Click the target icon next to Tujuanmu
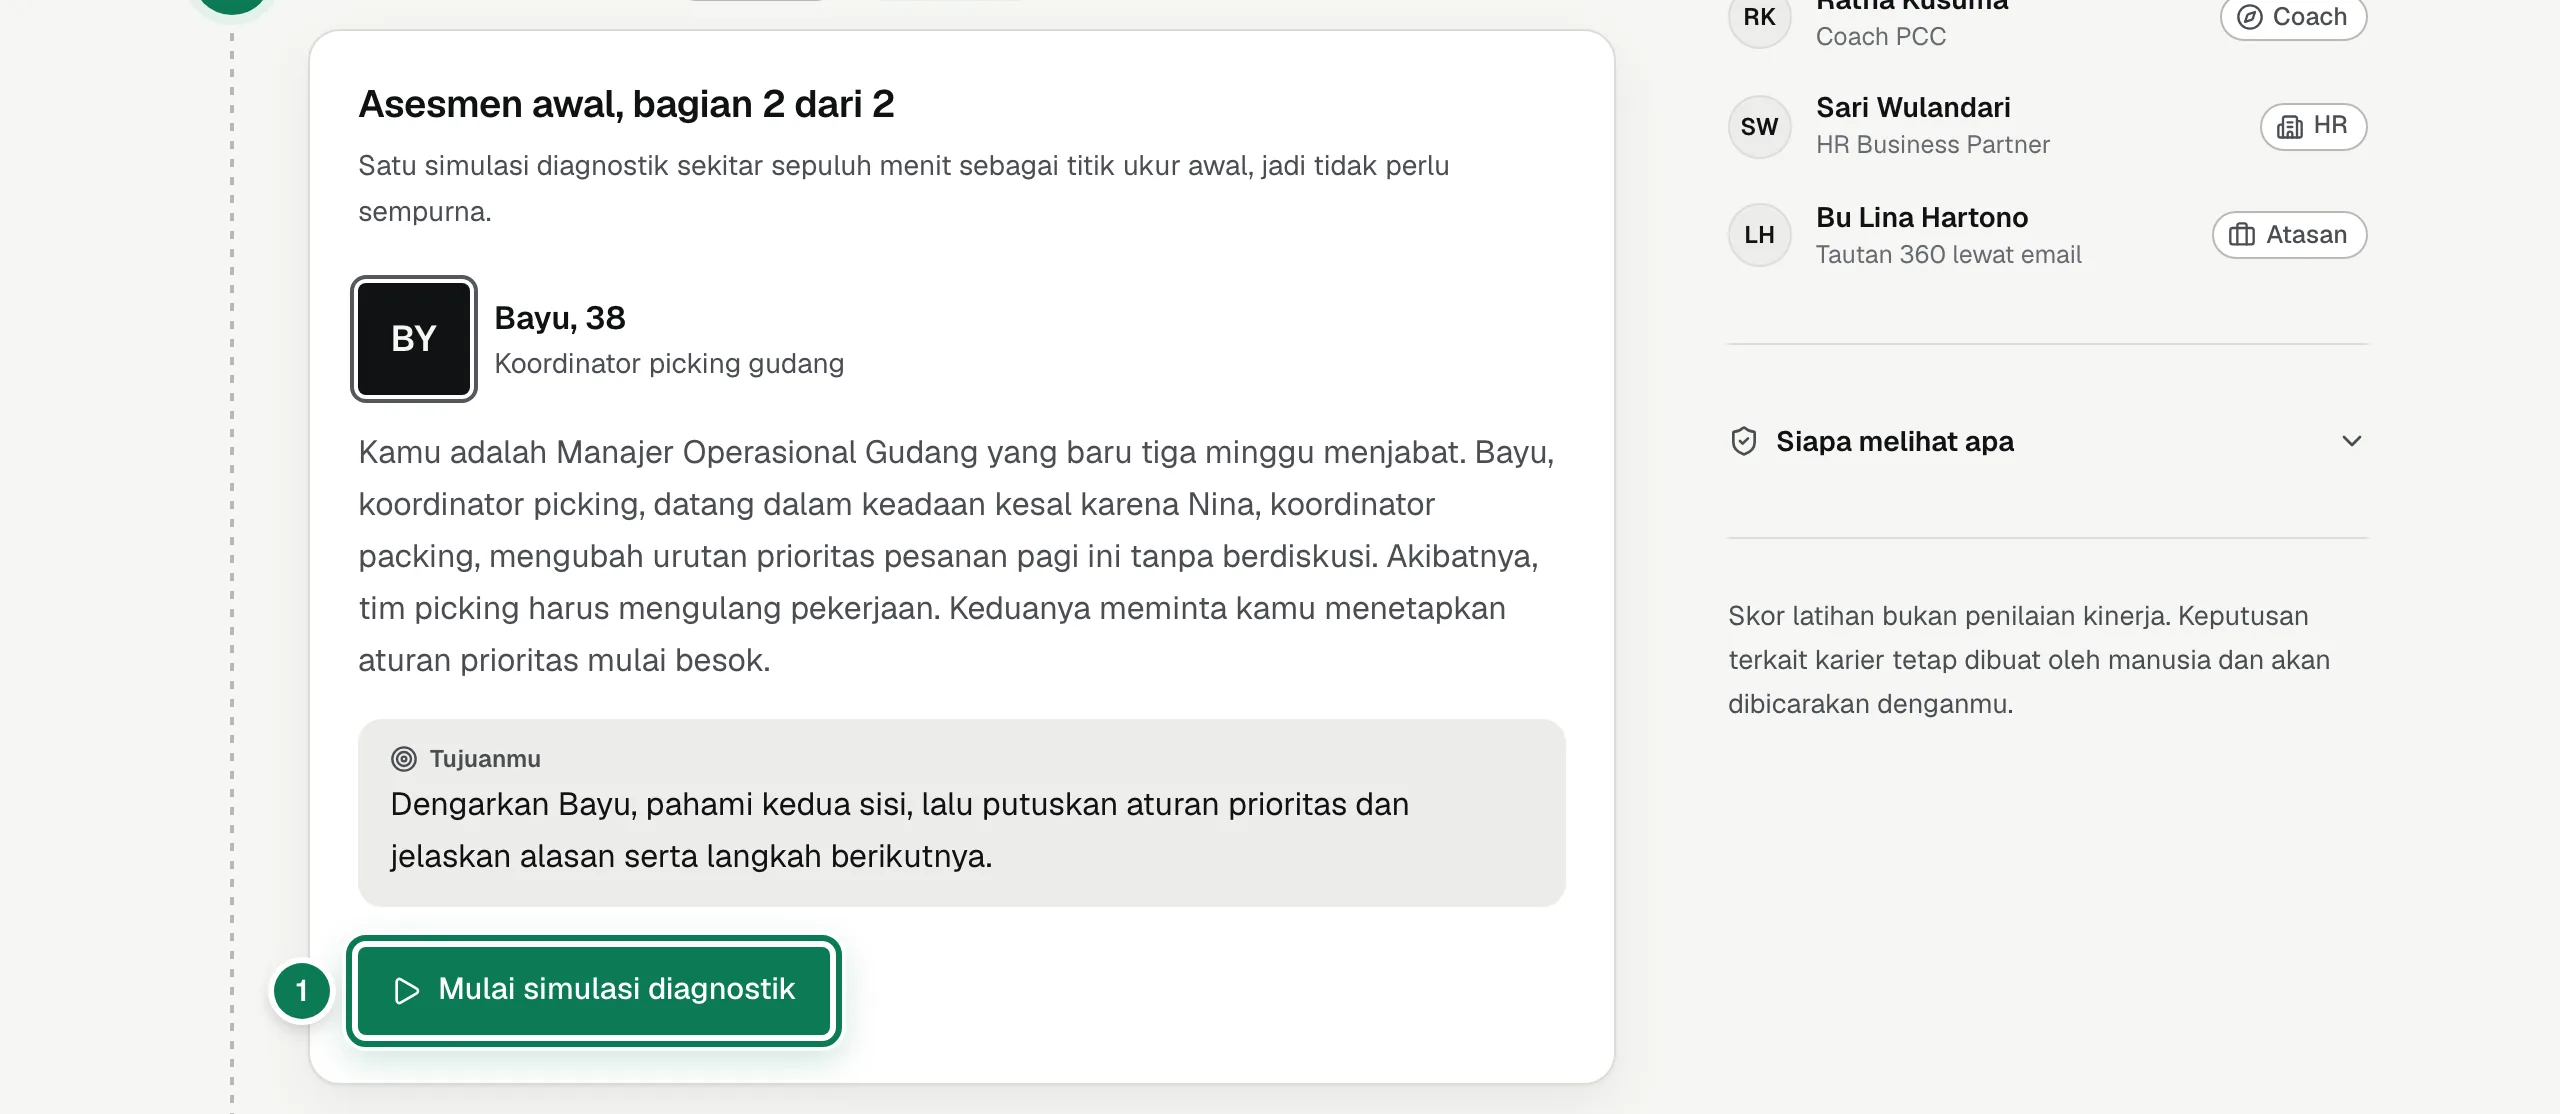Screen dimensions: 2560x1114 (404, 759)
